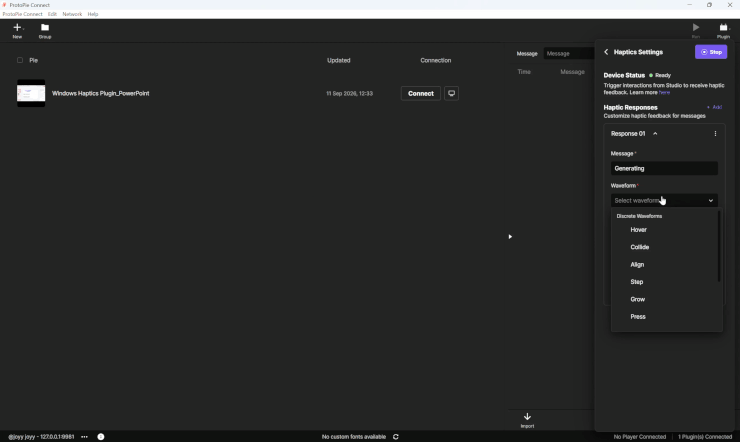The image size is (740, 442).
Task: Select the Windows Haptics Plugin_PowerPoint pie name
Action: [x=101, y=93]
